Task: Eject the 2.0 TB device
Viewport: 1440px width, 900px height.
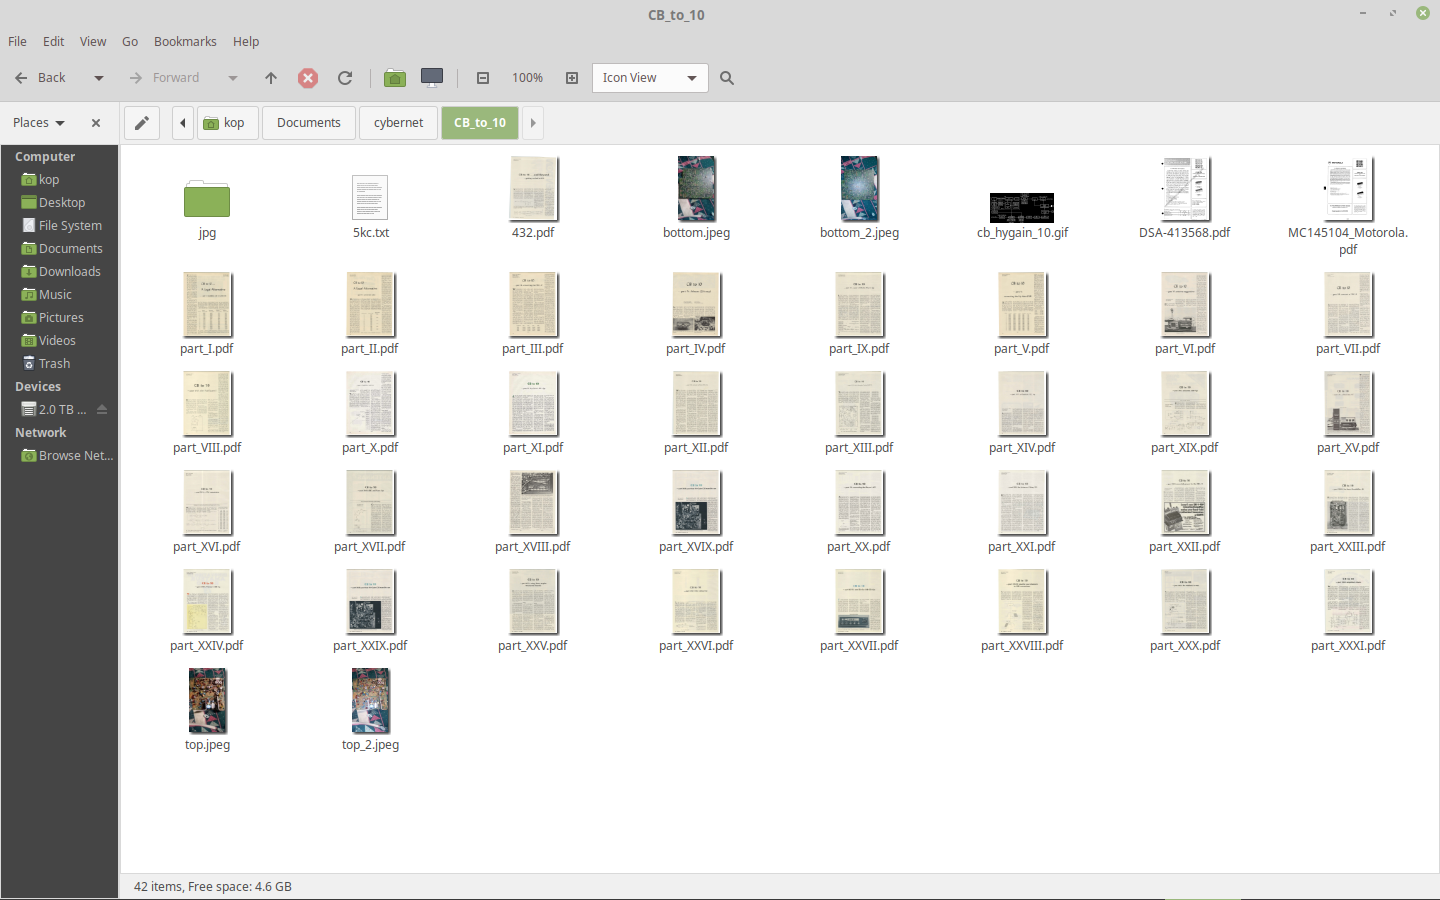Action: tap(101, 409)
